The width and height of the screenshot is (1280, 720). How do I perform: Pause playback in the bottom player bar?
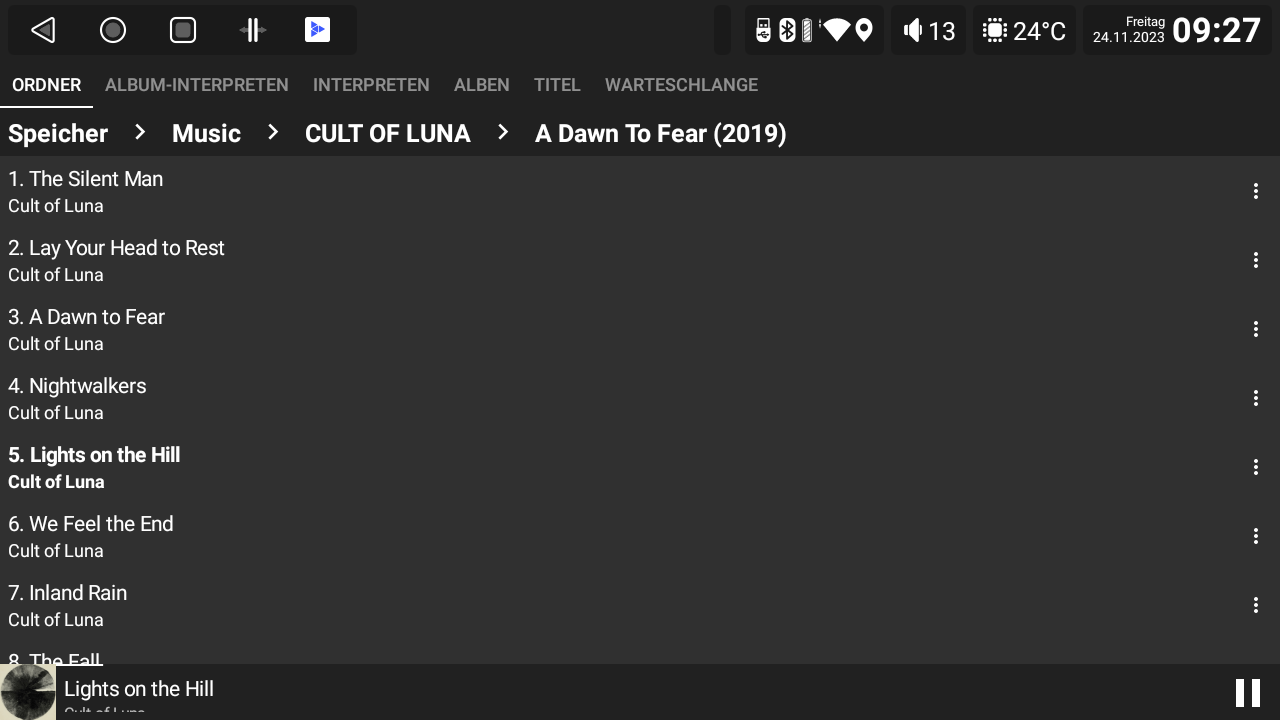click(x=1247, y=692)
